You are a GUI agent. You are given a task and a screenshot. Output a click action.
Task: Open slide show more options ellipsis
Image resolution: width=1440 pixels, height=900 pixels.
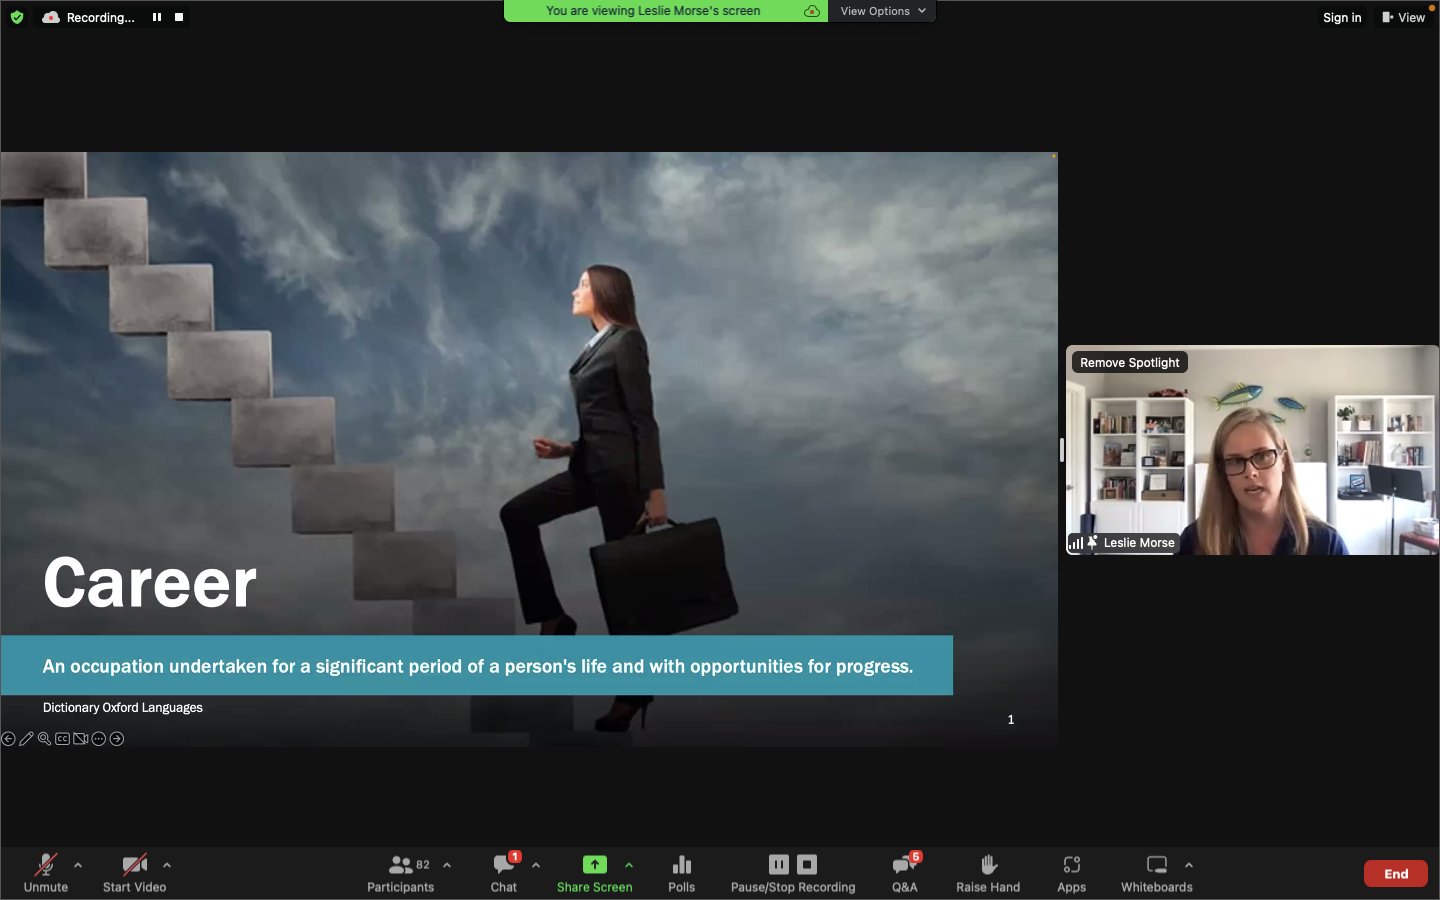coord(98,739)
